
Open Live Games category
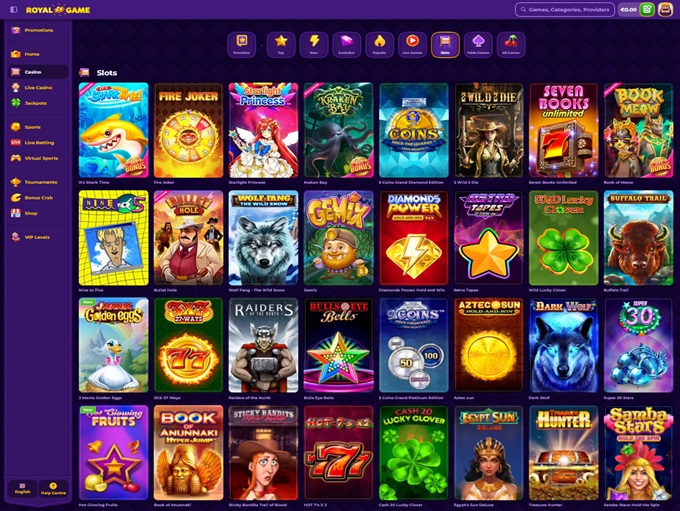coord(412,45)
